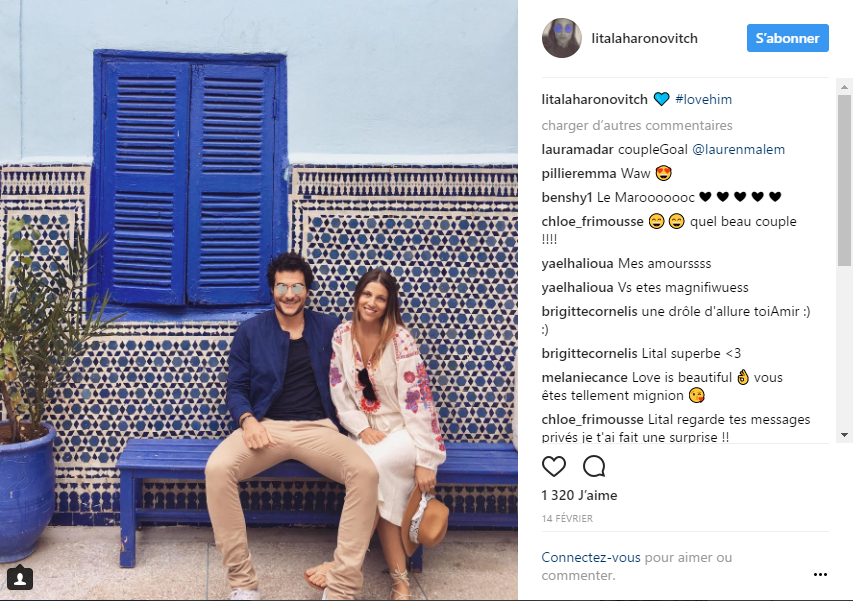Open the 14 FÉVRIER post date link
The width and height of the screenshot is (853, 601).
tap(567, 519)
